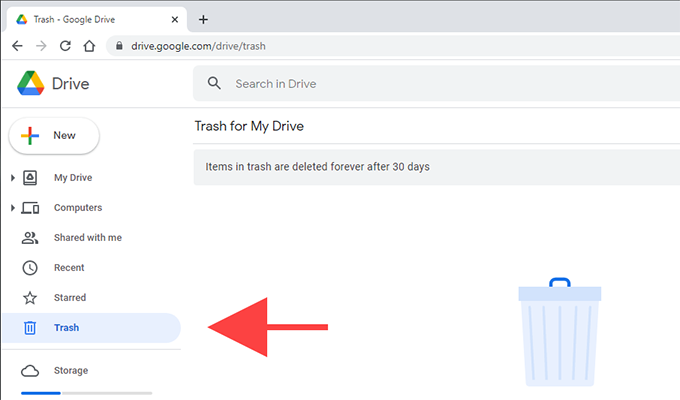Viewport: 680px width, 400px height.
Task: Click the Recent clock icon
Action: tap(30, 268)
